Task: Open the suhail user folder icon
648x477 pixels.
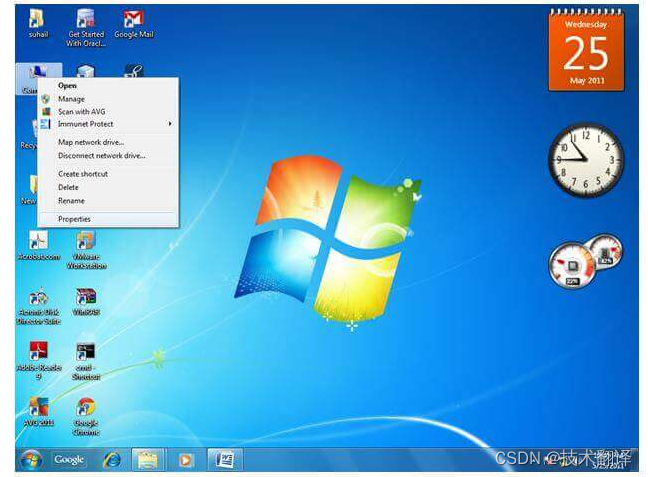Action: point(38,23)
